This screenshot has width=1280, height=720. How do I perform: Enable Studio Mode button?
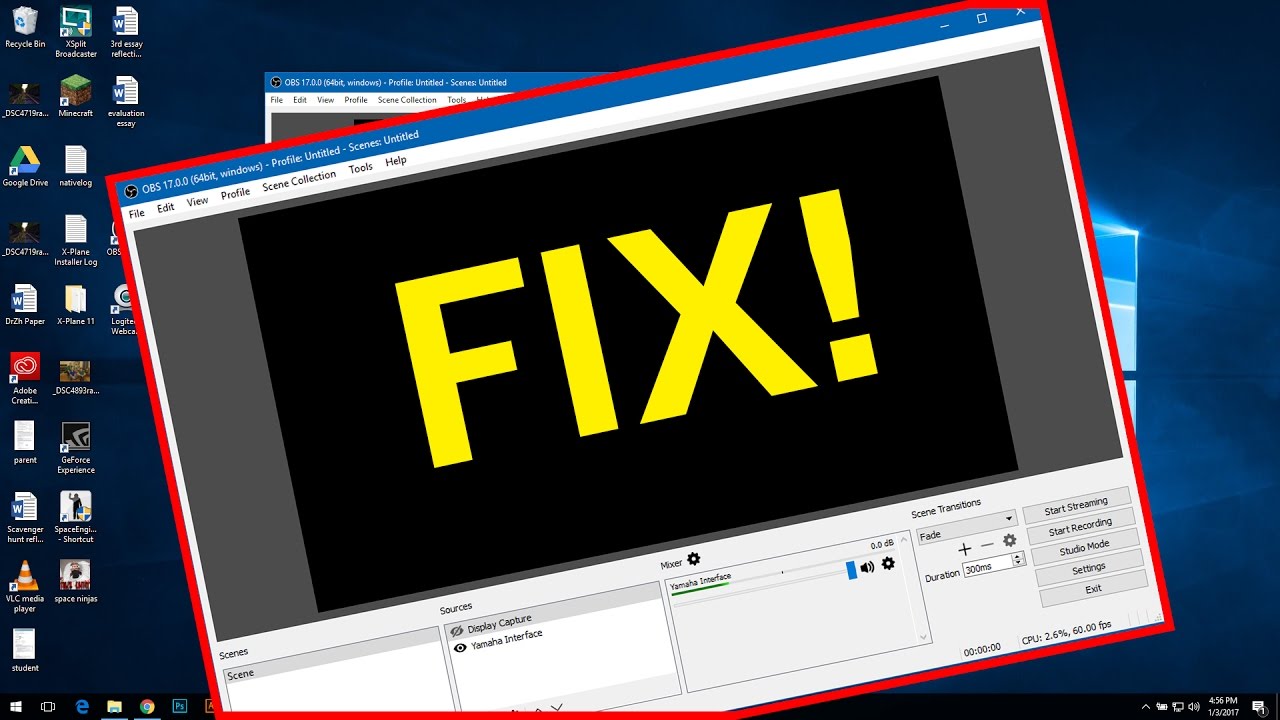[x=1085, y=547]
